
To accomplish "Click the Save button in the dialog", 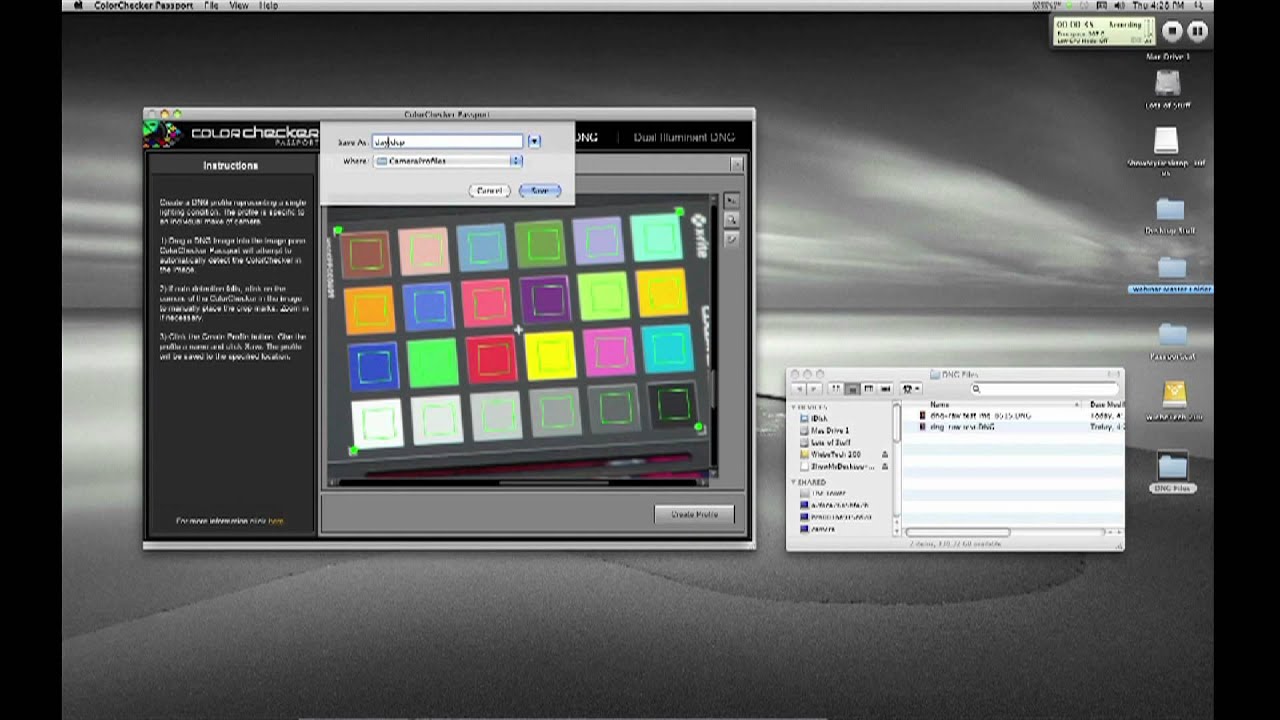I will tap(540, 190).
